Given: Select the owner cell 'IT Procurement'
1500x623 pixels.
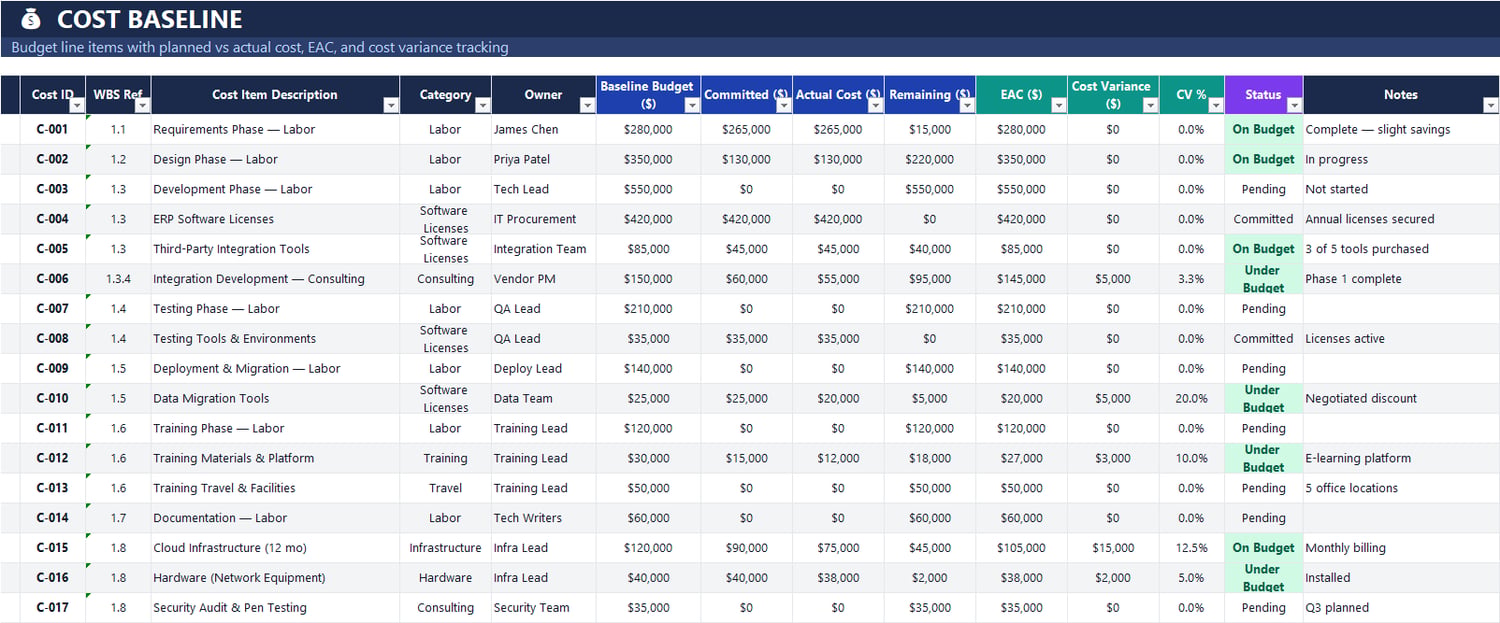Looking at the screenshot, I should (544, 219).
